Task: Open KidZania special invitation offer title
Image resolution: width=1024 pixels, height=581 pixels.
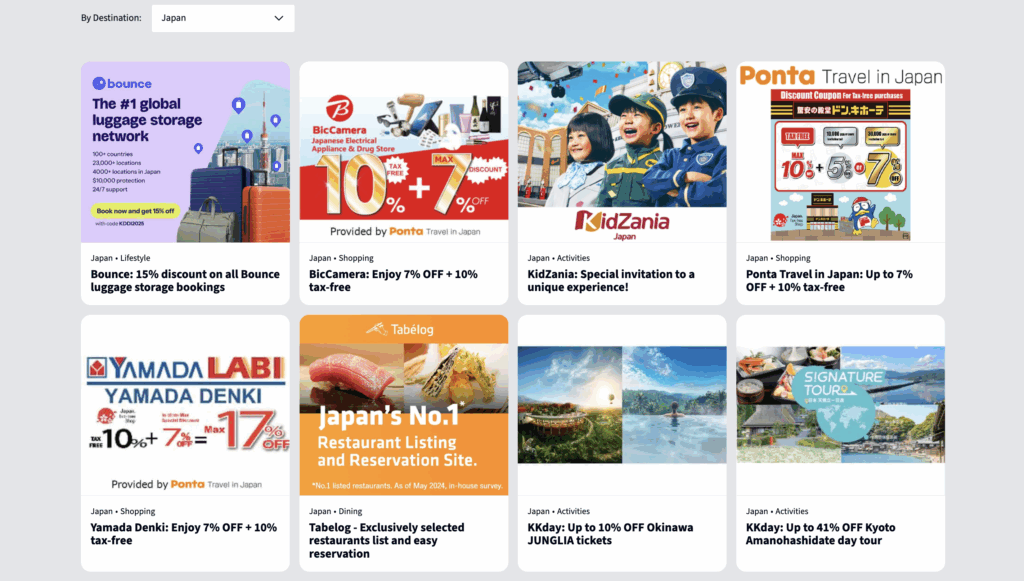Action: click(611, 281)
